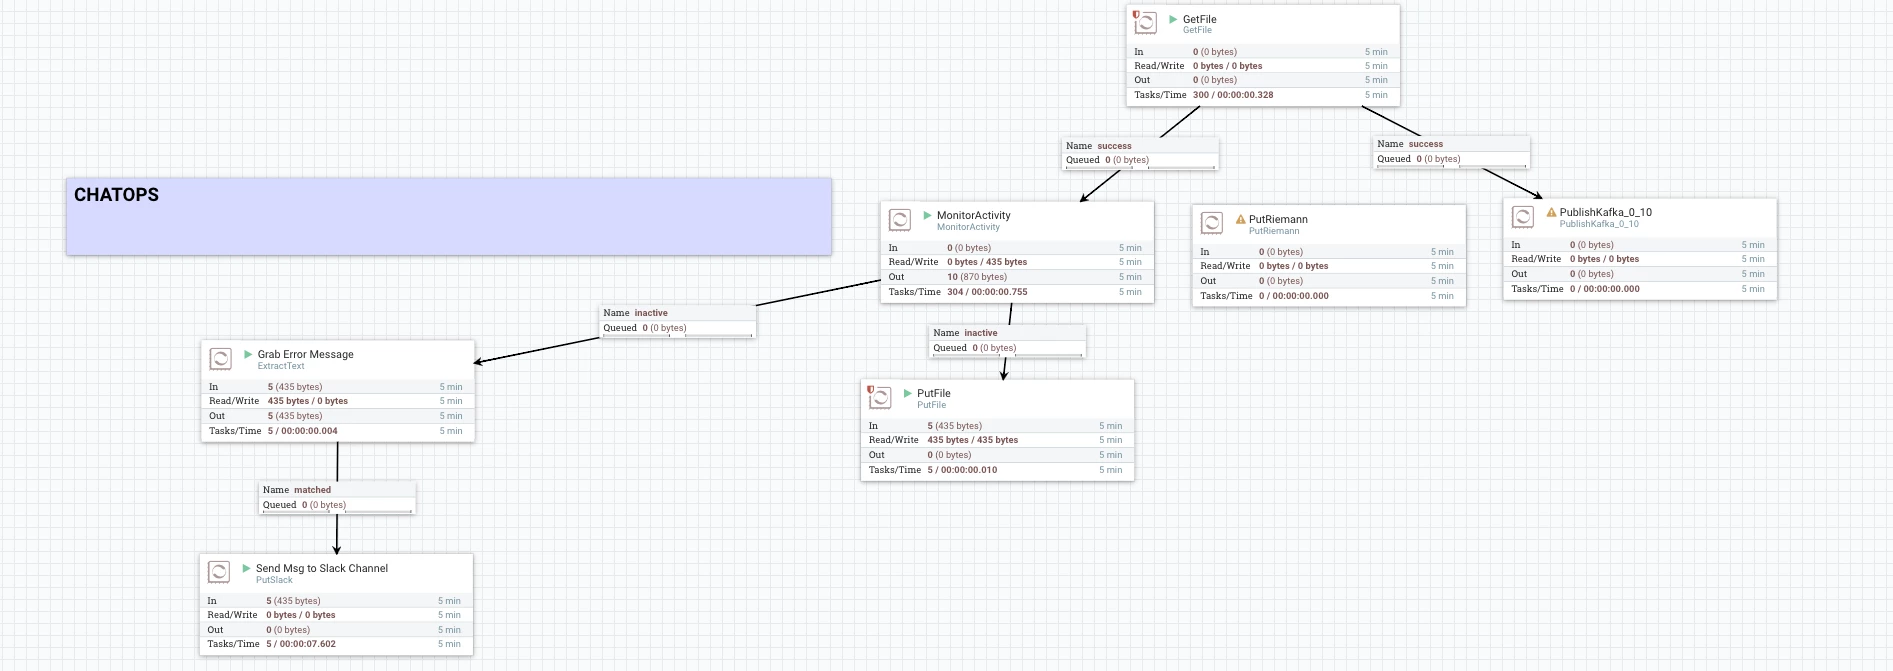Click the PublishKafka_0_10 processor icon

pyautogui.click(x=1523, y=216)
